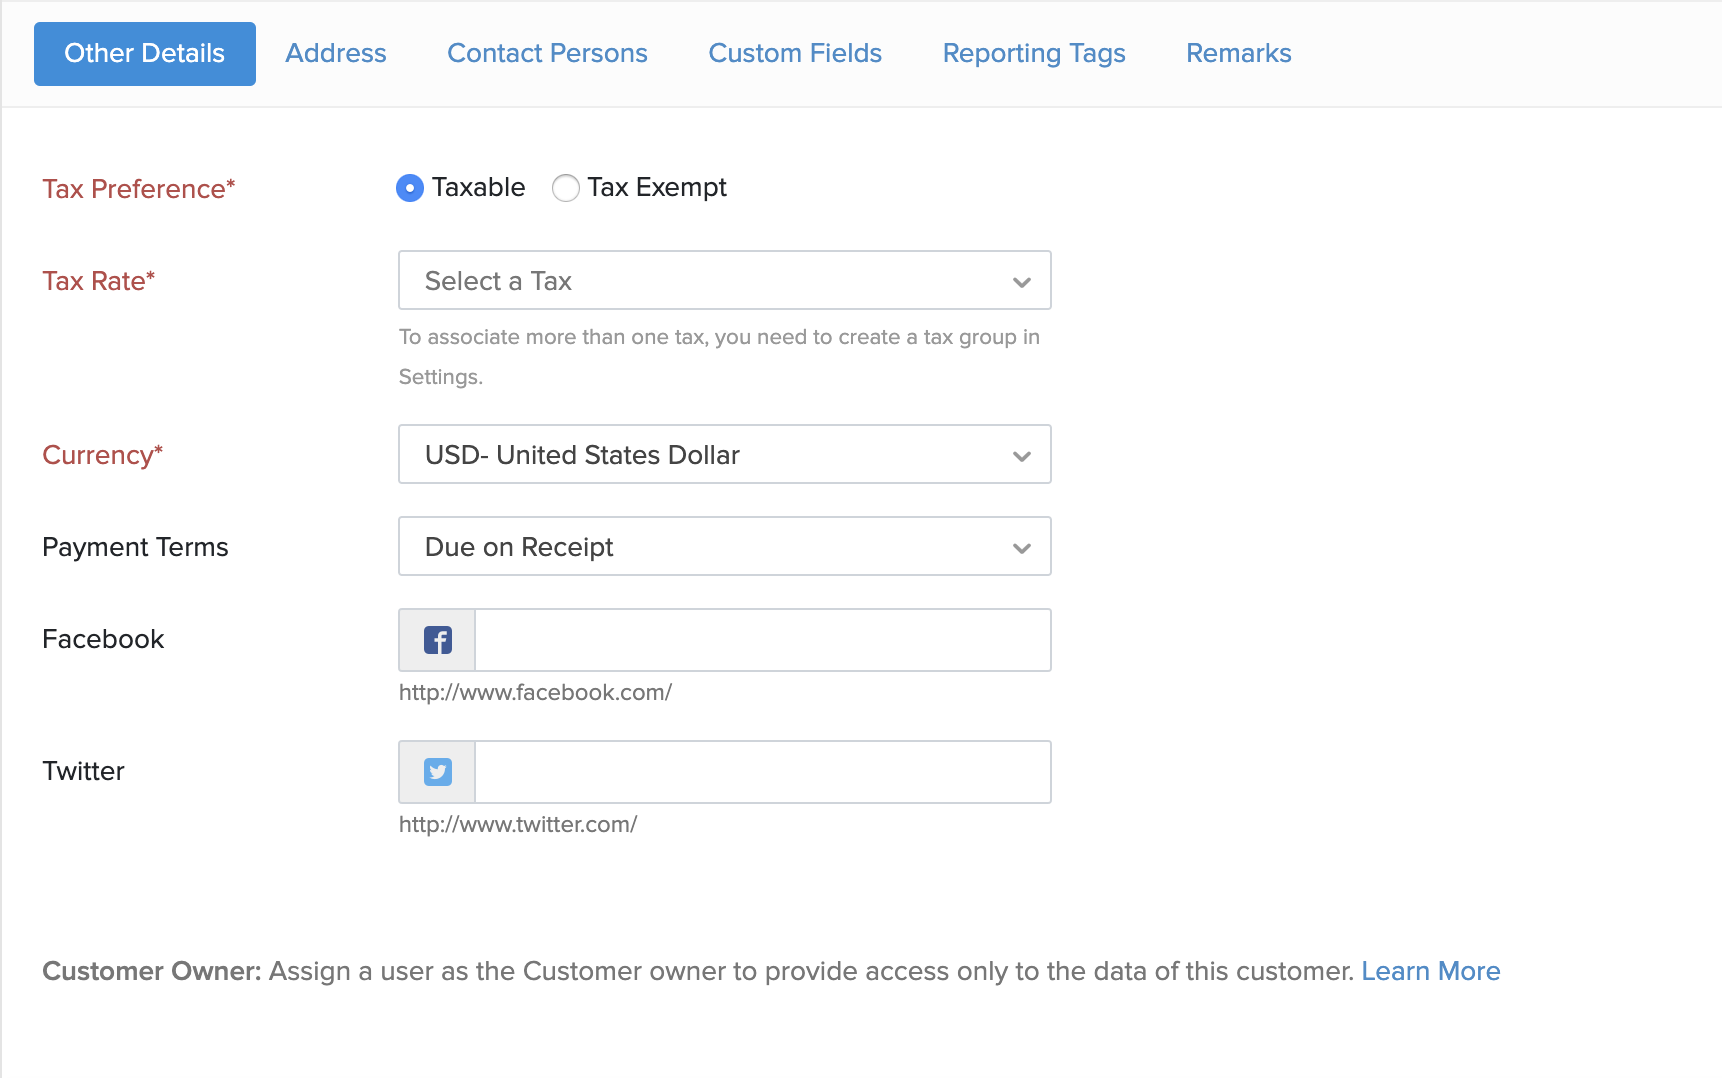Click the Facebook icon beside the URL field
This screenshot has height=1078, width=1722.
tap(436, 640)
